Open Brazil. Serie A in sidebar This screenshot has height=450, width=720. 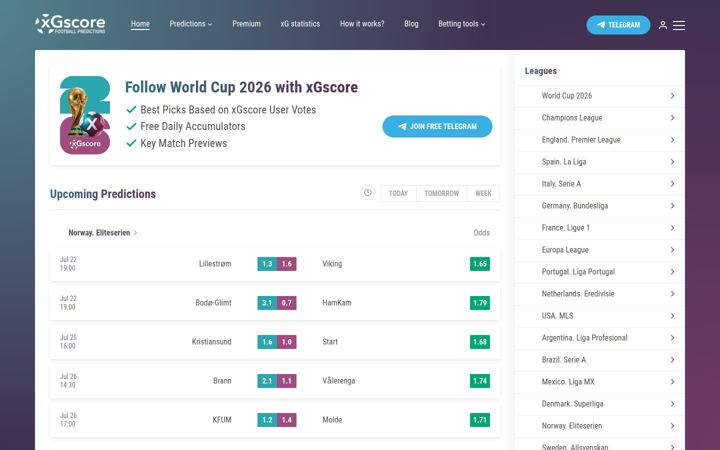point(600,360)
